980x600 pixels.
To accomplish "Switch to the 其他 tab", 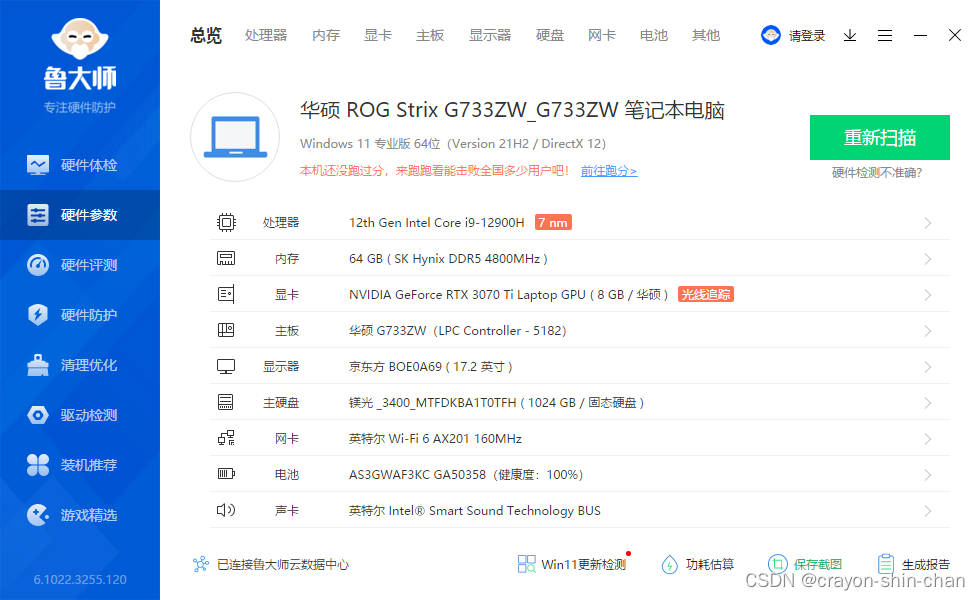I will tap(706, 36).
